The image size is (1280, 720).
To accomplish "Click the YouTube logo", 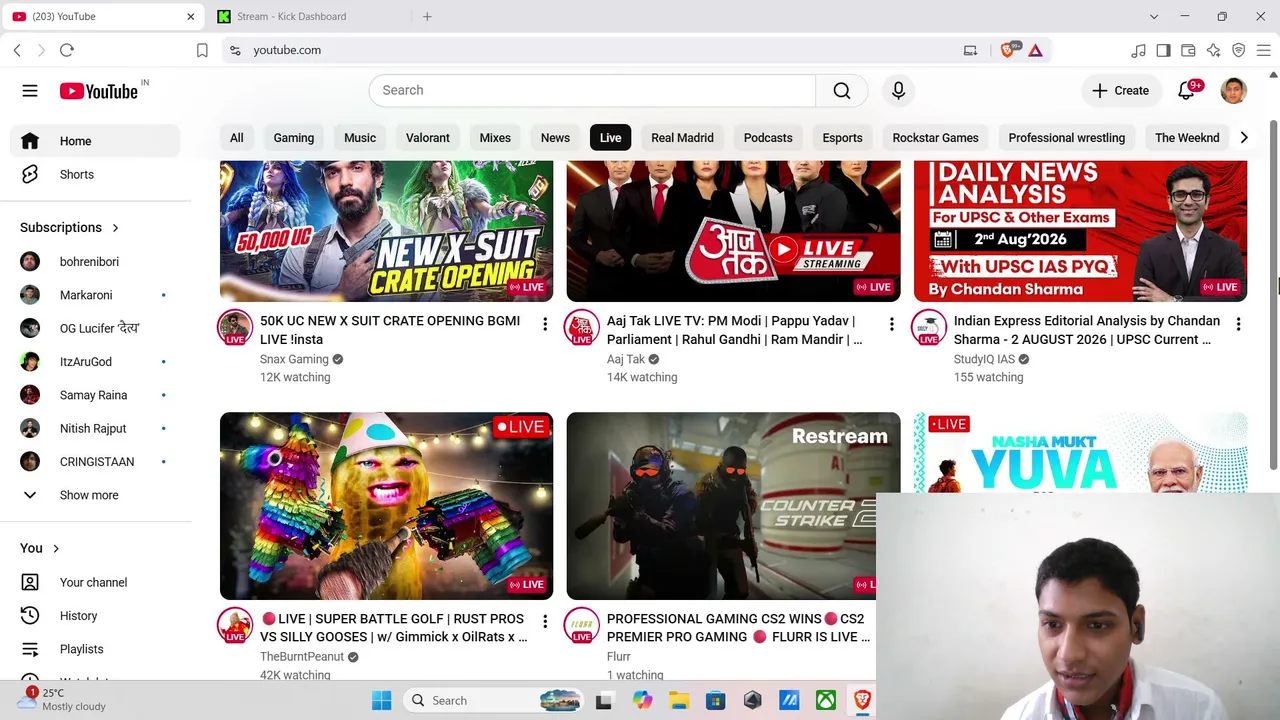I will 98,91.
